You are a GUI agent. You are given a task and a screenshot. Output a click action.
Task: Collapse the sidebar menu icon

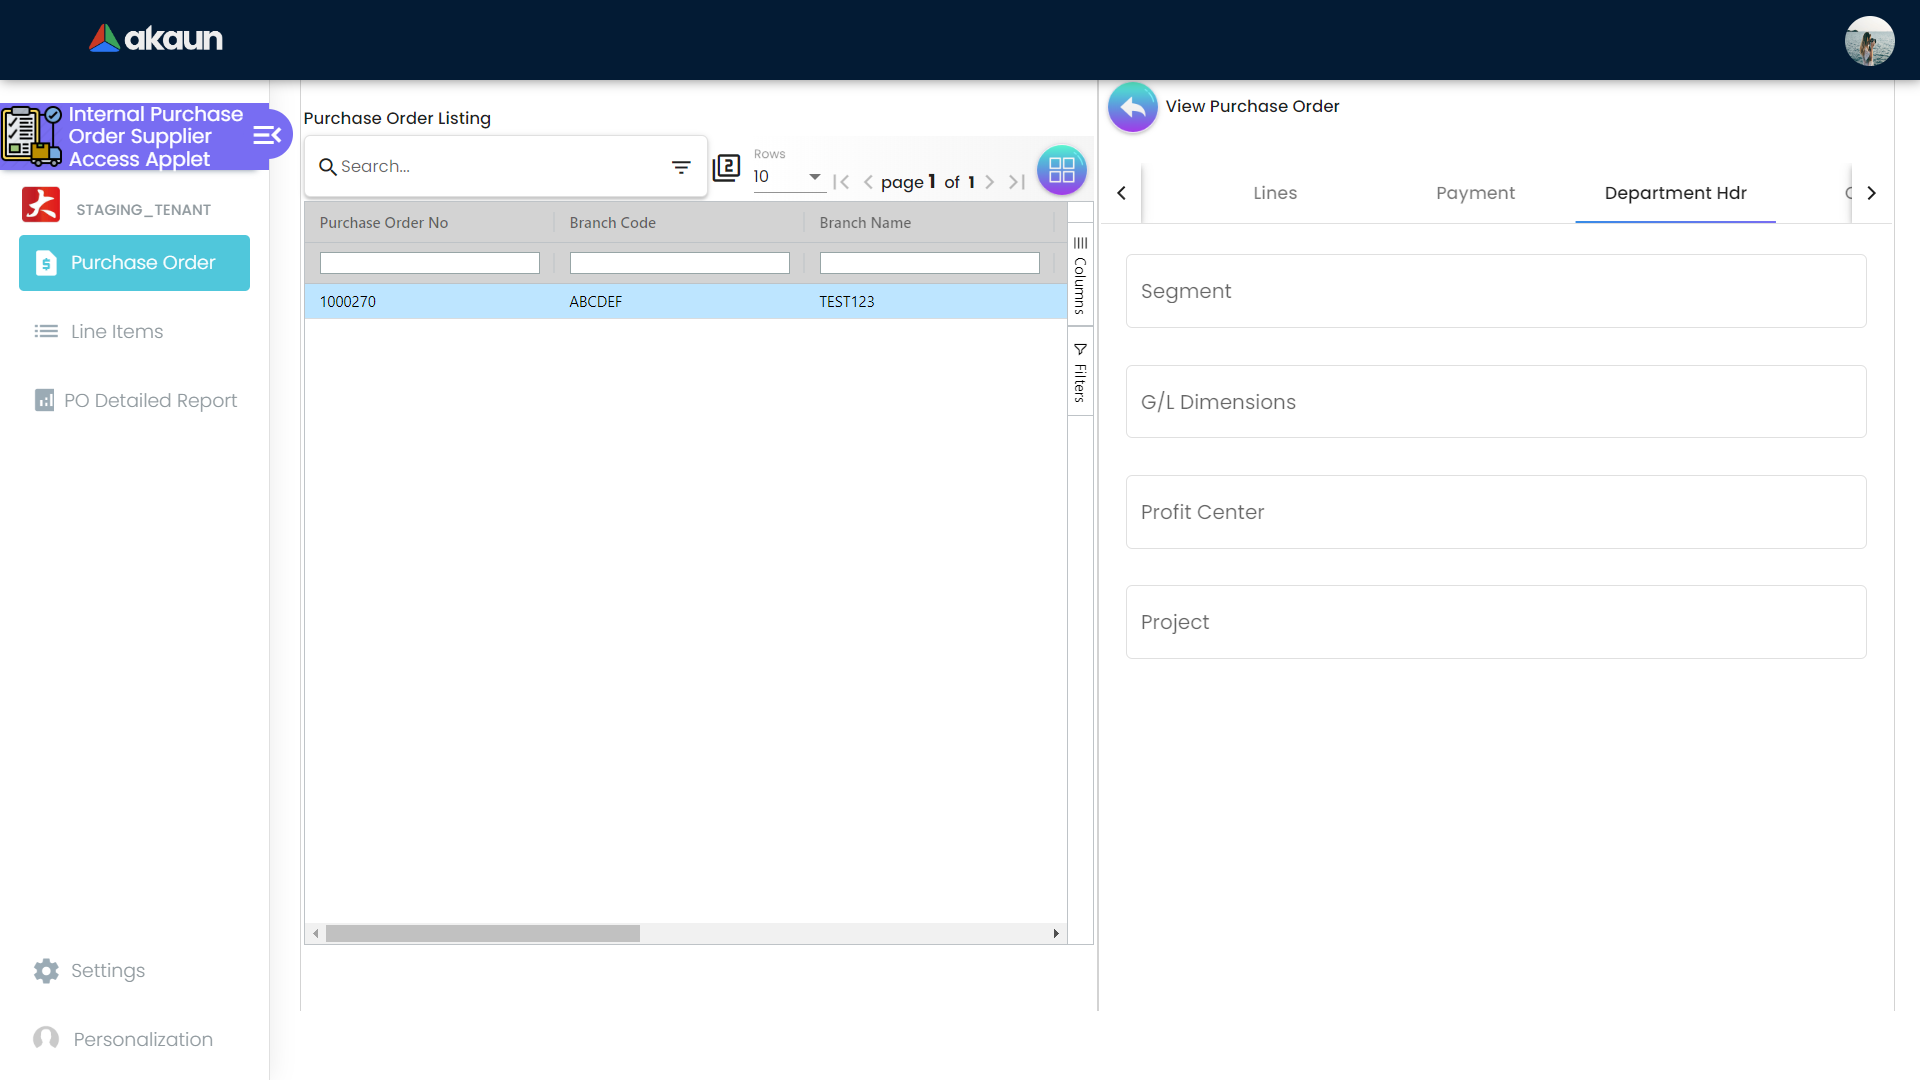[x=267, y=135]
